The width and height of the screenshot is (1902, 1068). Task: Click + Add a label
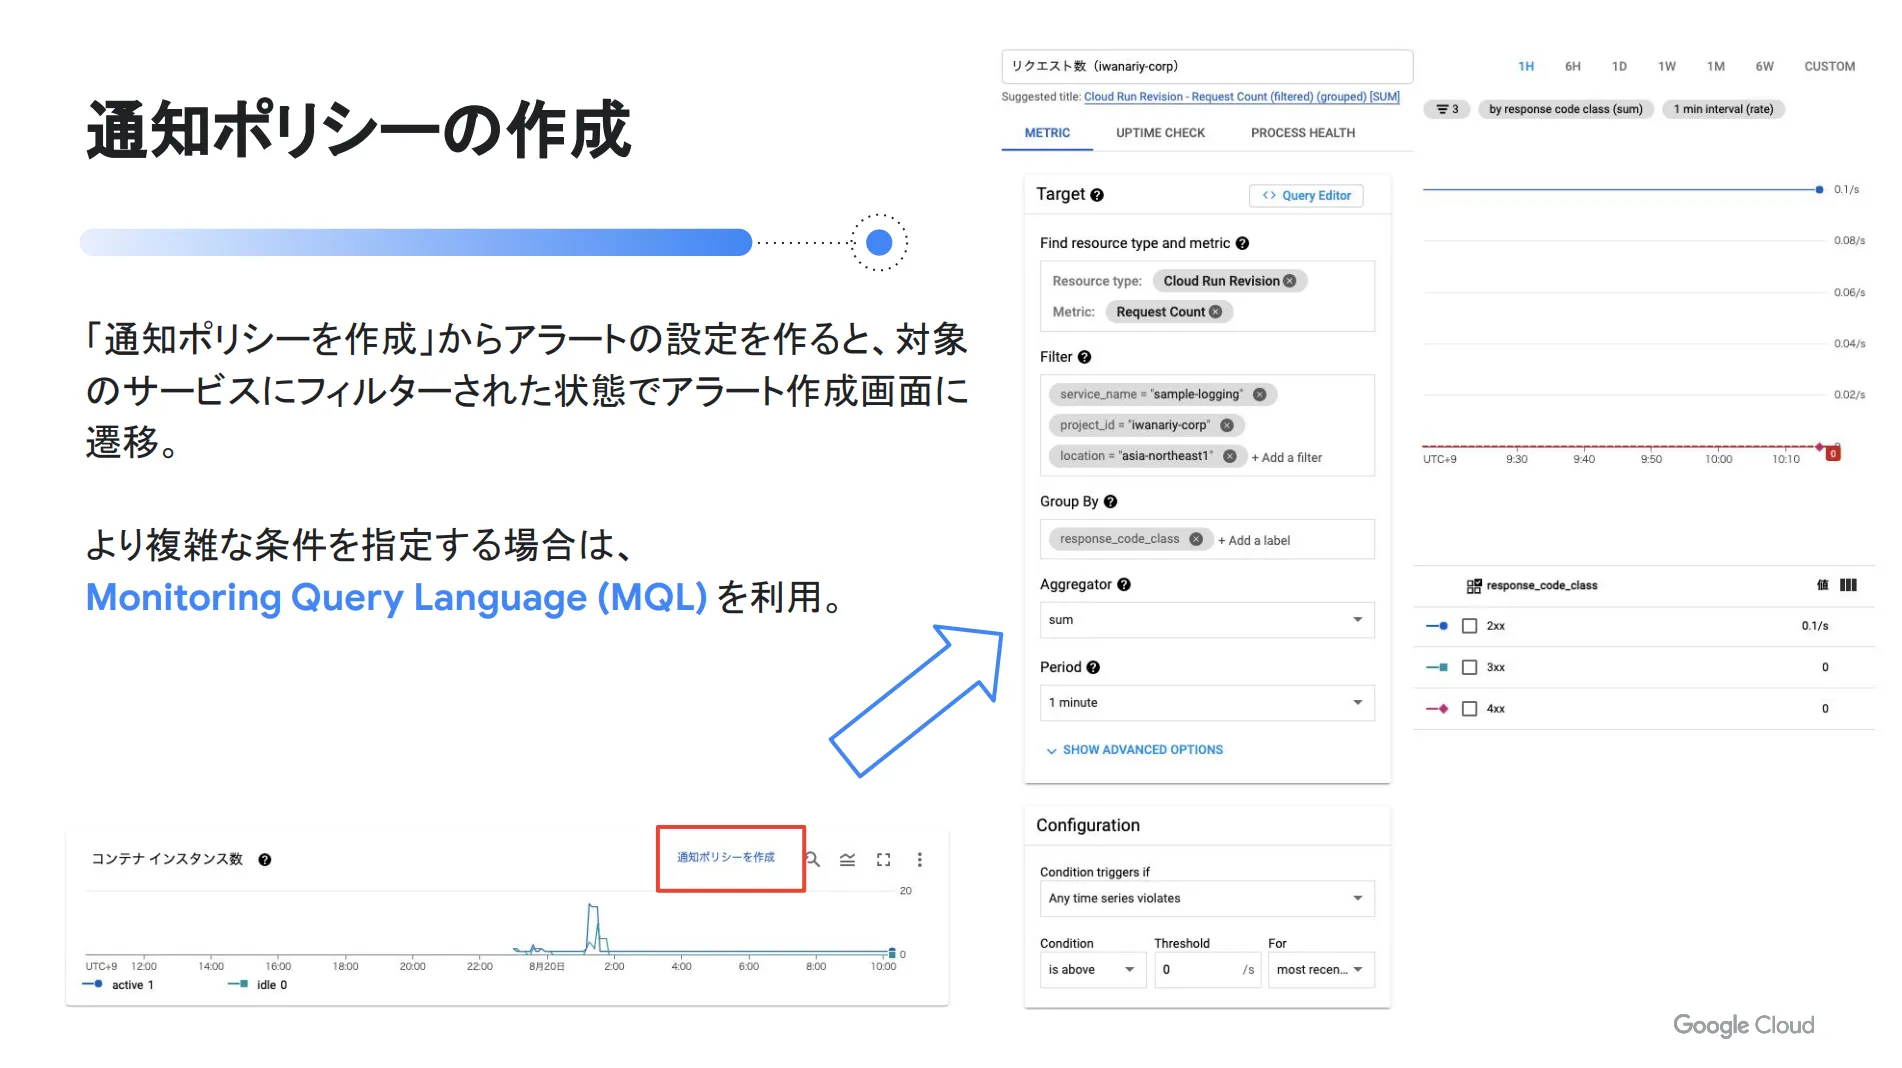click(1254, 541)
